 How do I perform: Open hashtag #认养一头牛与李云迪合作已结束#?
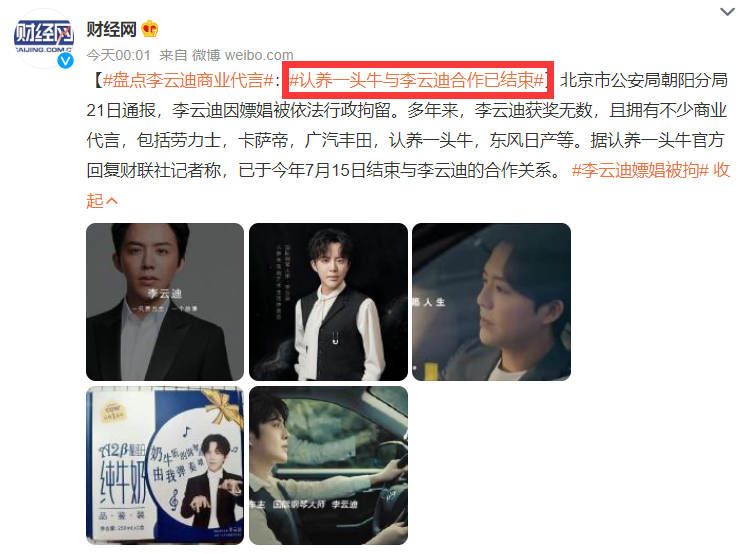pos(417,80)
